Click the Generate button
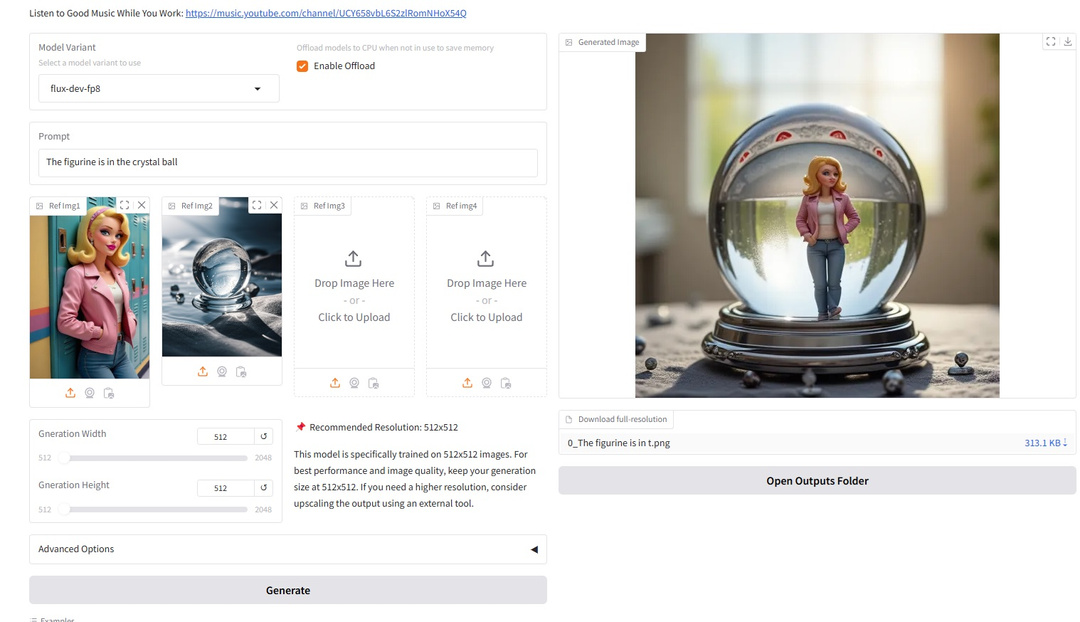 [288, 590]
